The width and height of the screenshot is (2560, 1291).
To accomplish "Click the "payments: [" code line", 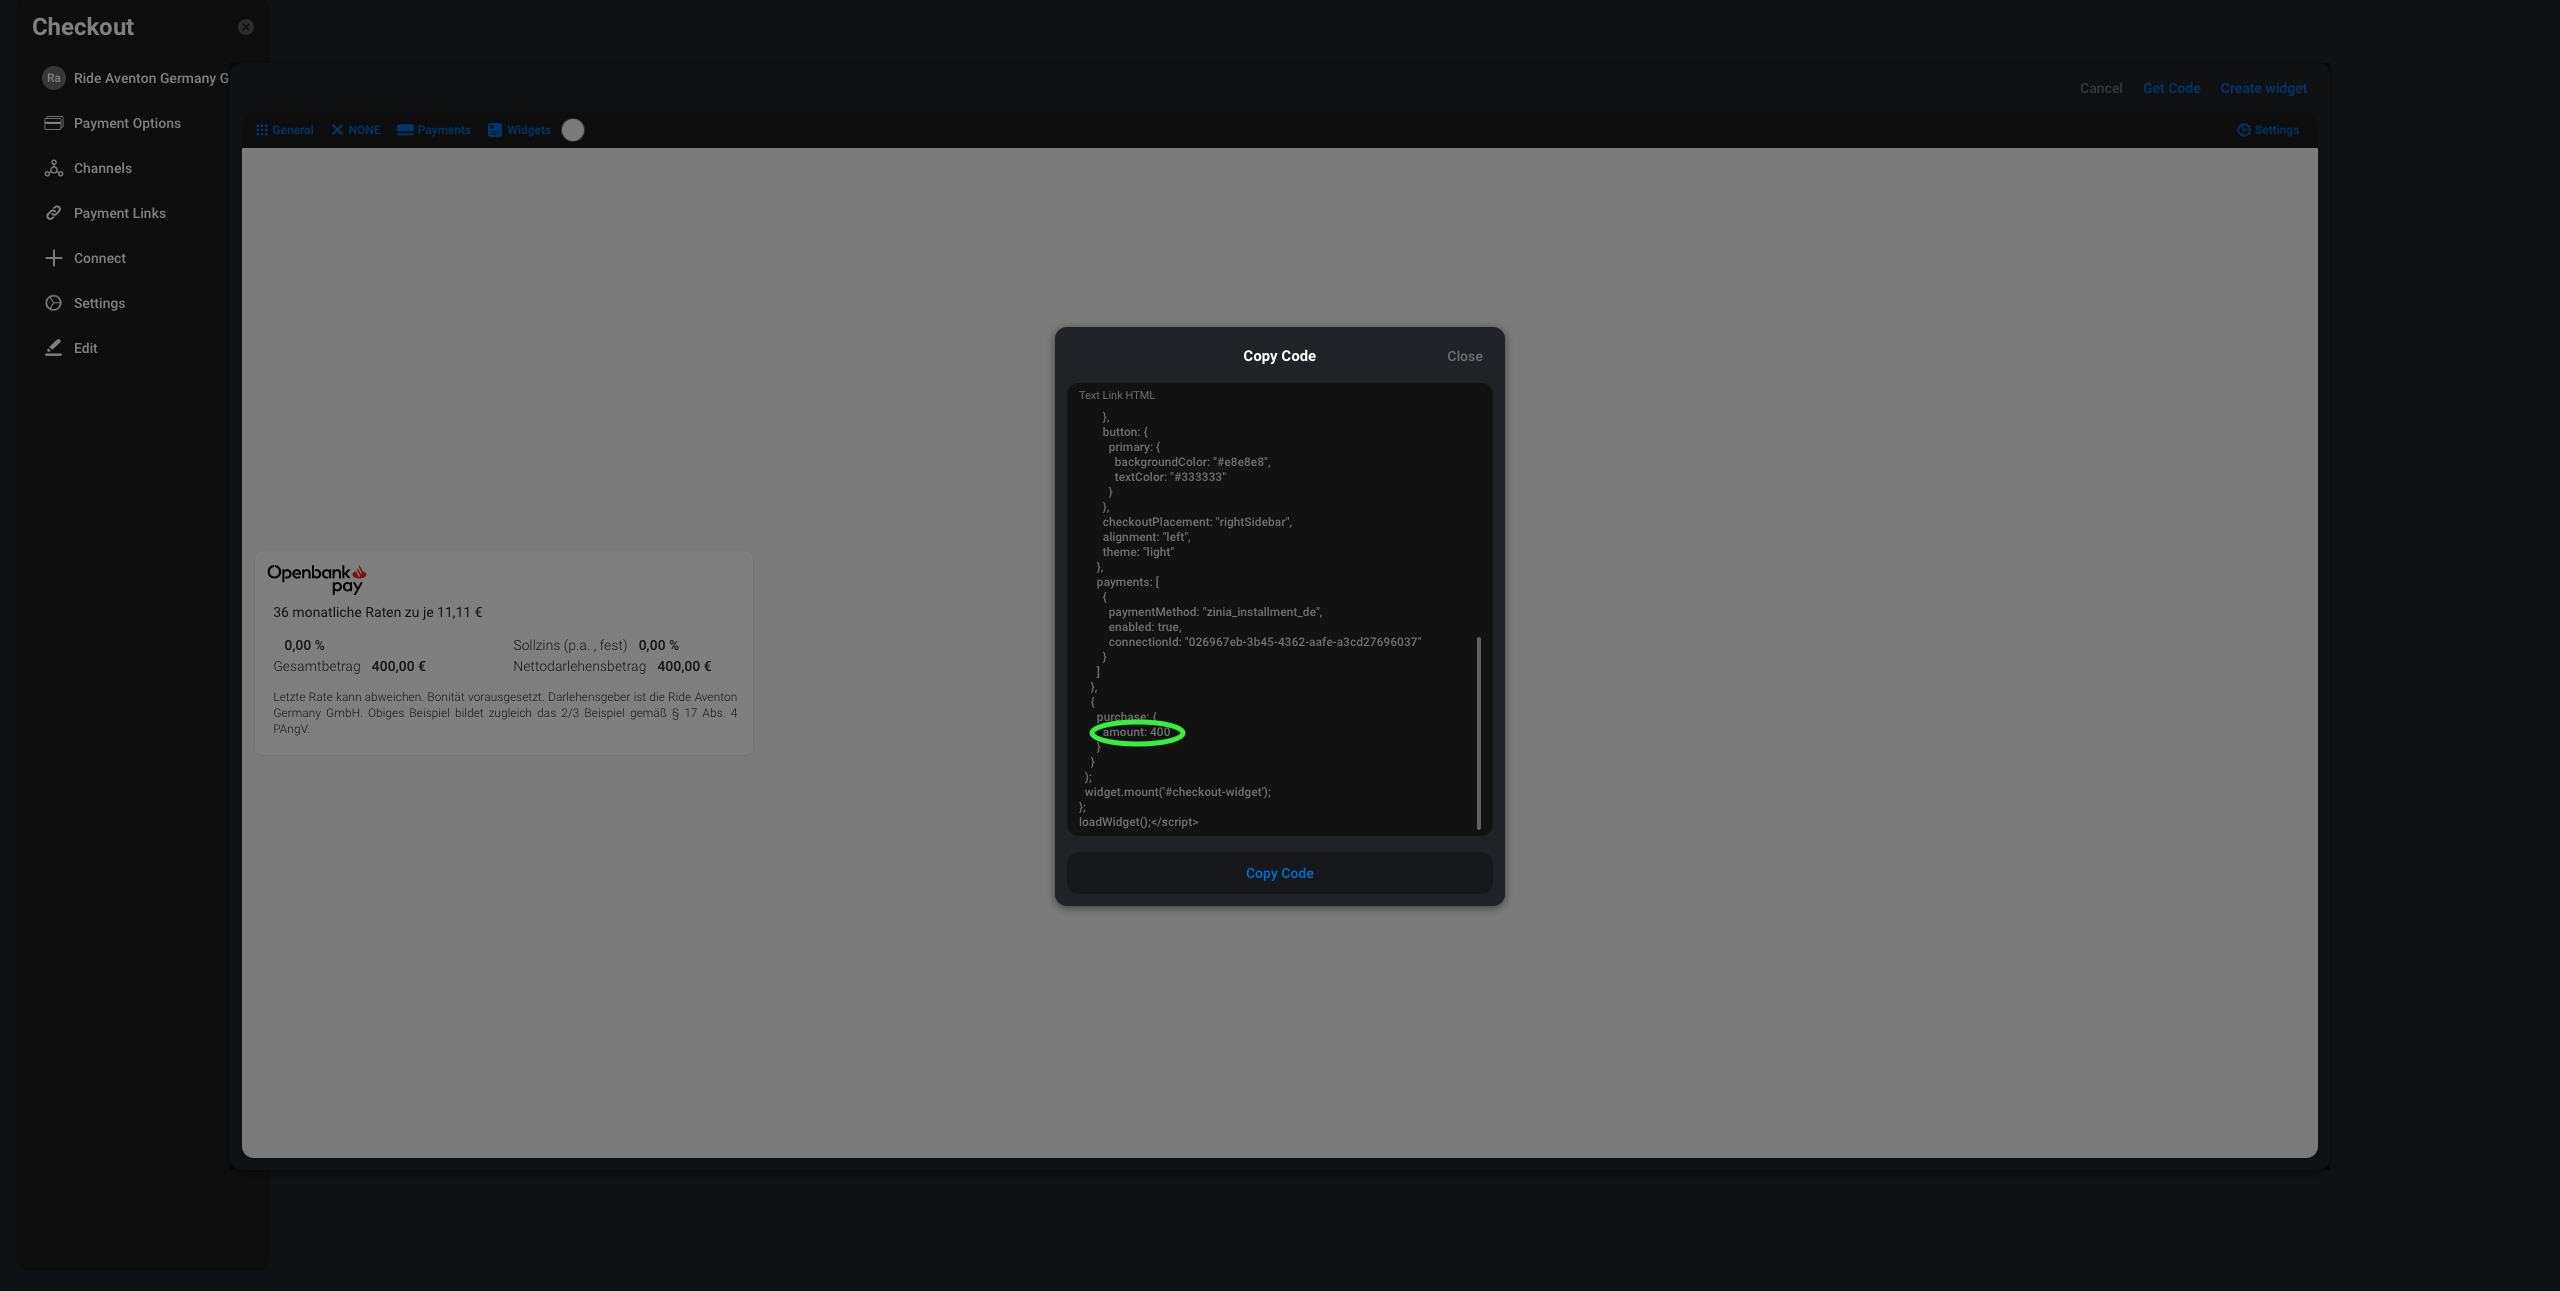I will click(x=1127, y=582).
